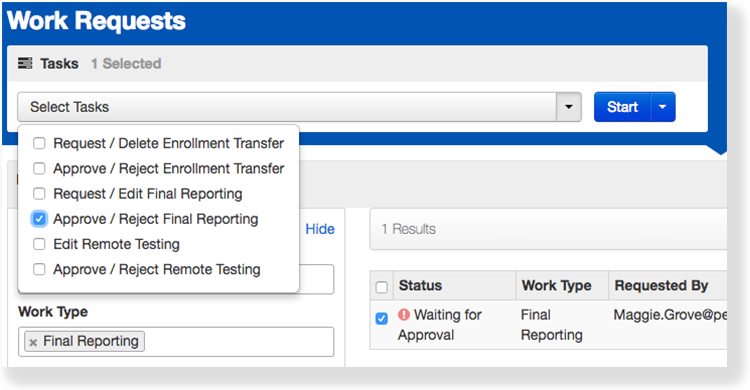Remove the Final Reporting tag using its x icon
The image size is (750, 390).
[x=33, y=342]
